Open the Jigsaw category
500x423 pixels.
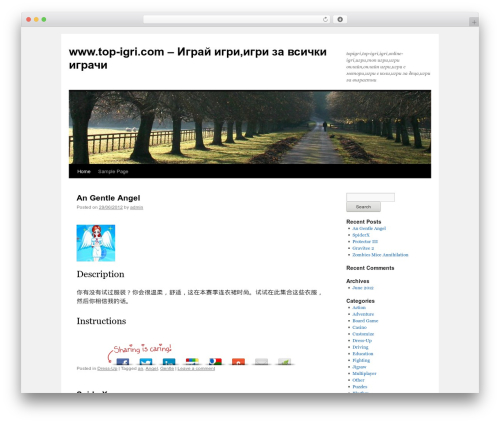pos(359,367)
